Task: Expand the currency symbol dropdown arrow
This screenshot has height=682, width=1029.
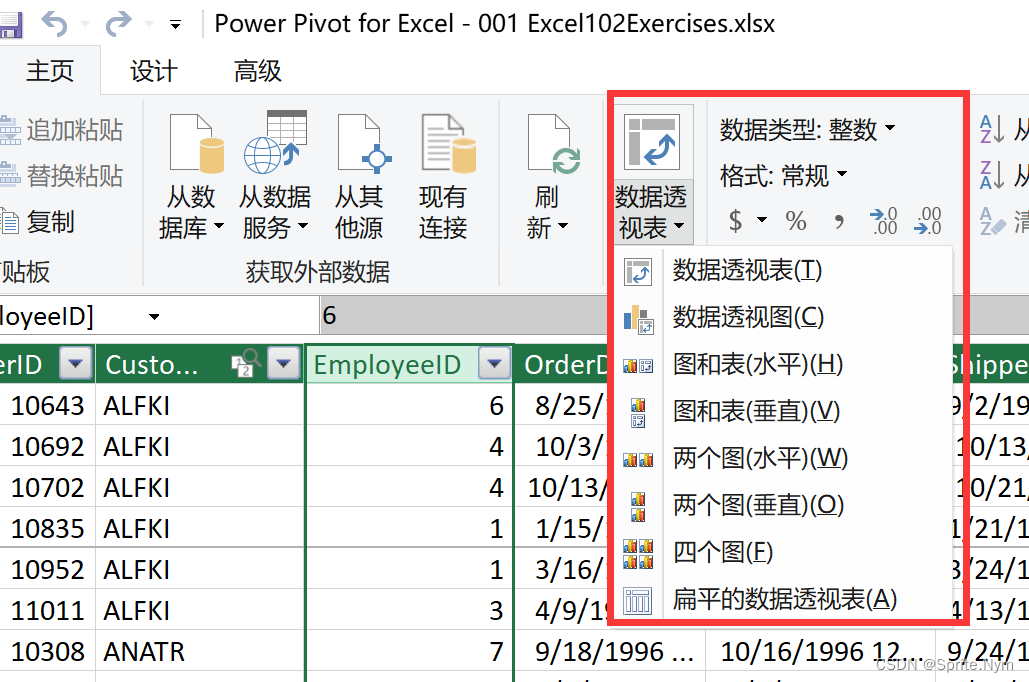Action: [x=762, y=219]
